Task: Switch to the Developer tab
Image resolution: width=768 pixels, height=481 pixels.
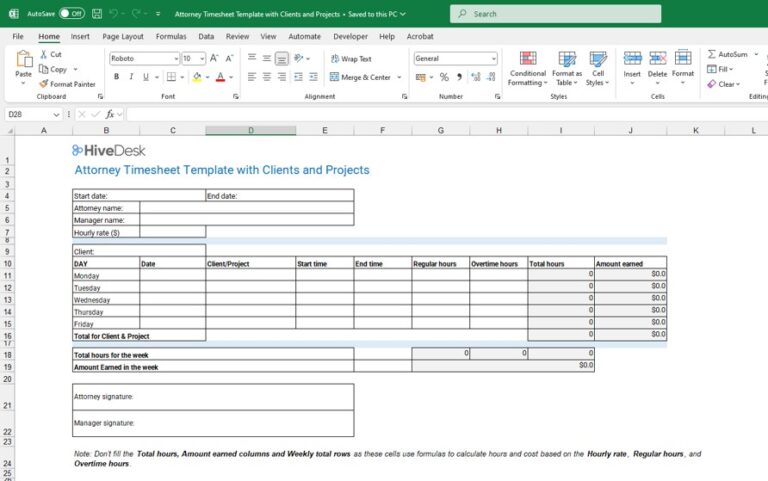Action: tap(350, 36)
